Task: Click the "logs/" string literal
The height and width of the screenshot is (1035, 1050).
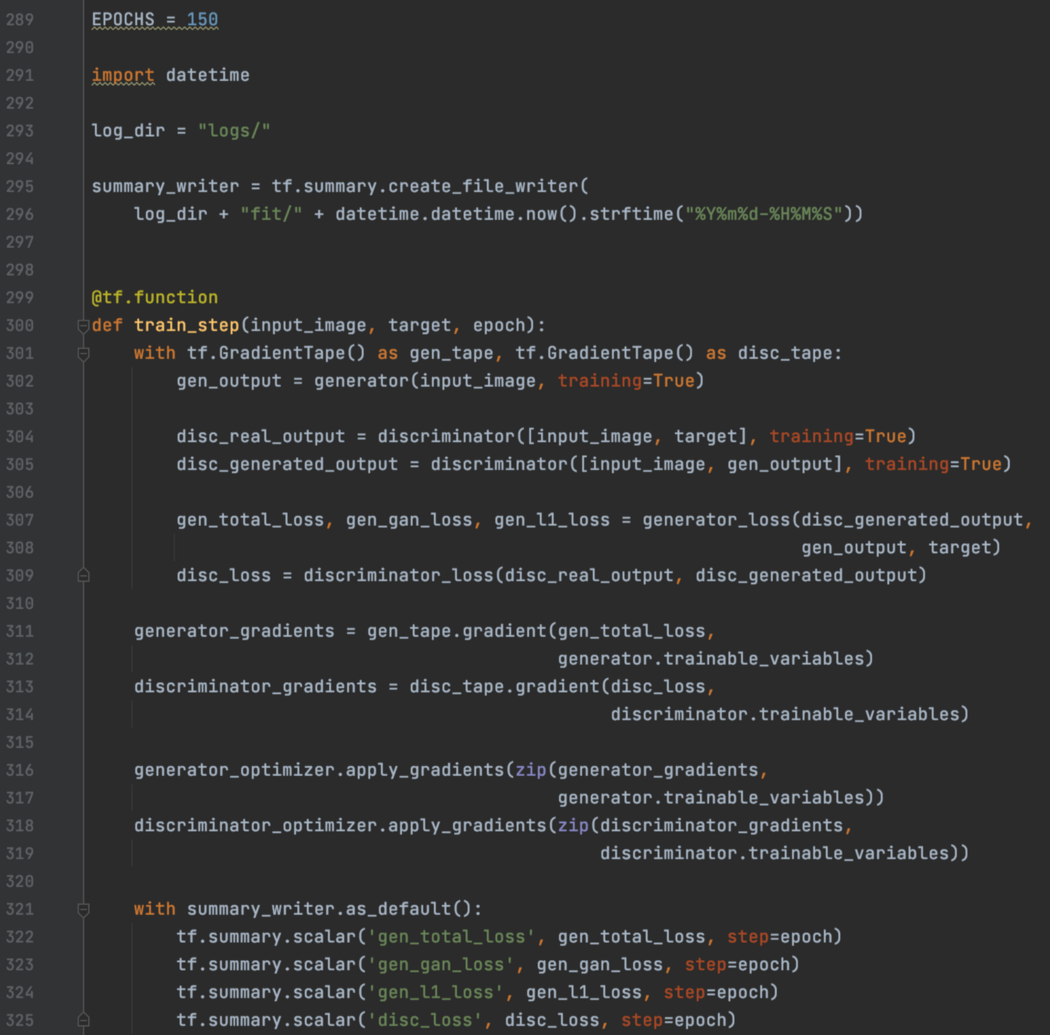Action: [234, 131]
